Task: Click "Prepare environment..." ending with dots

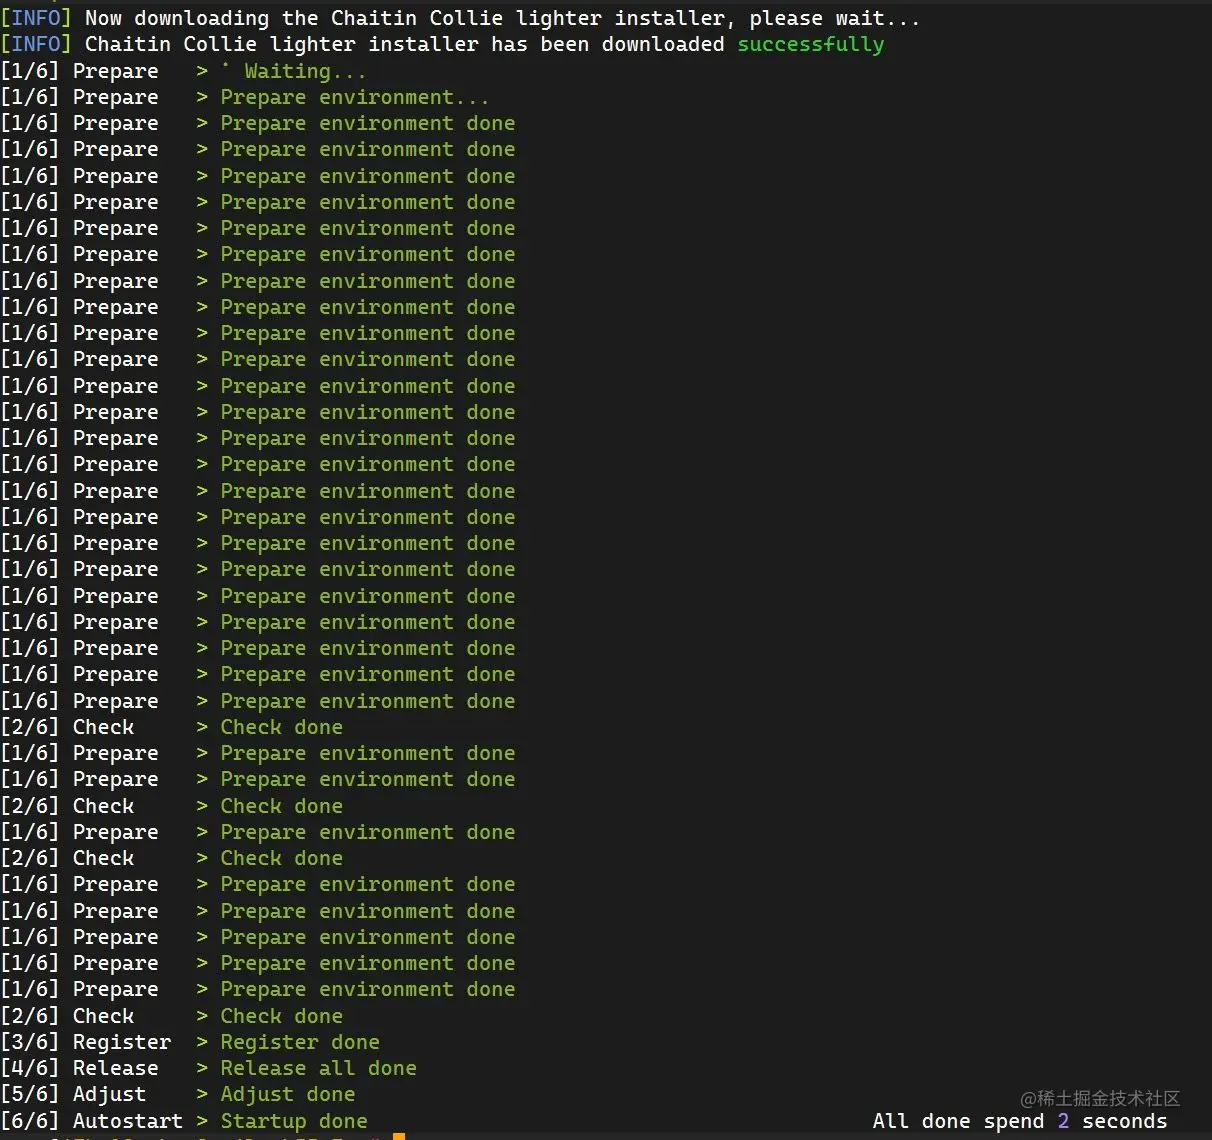Action: (x=355, y=97)
